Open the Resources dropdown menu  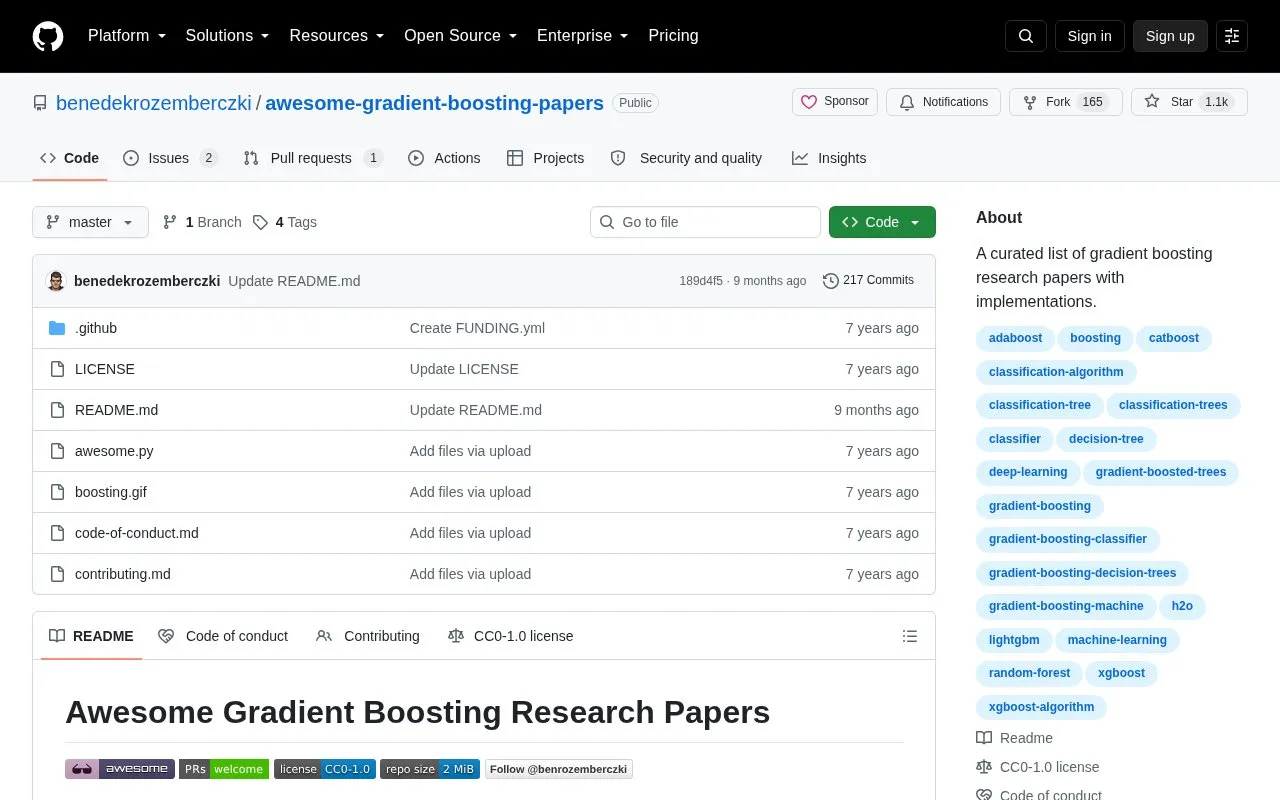tap(337, 36)
